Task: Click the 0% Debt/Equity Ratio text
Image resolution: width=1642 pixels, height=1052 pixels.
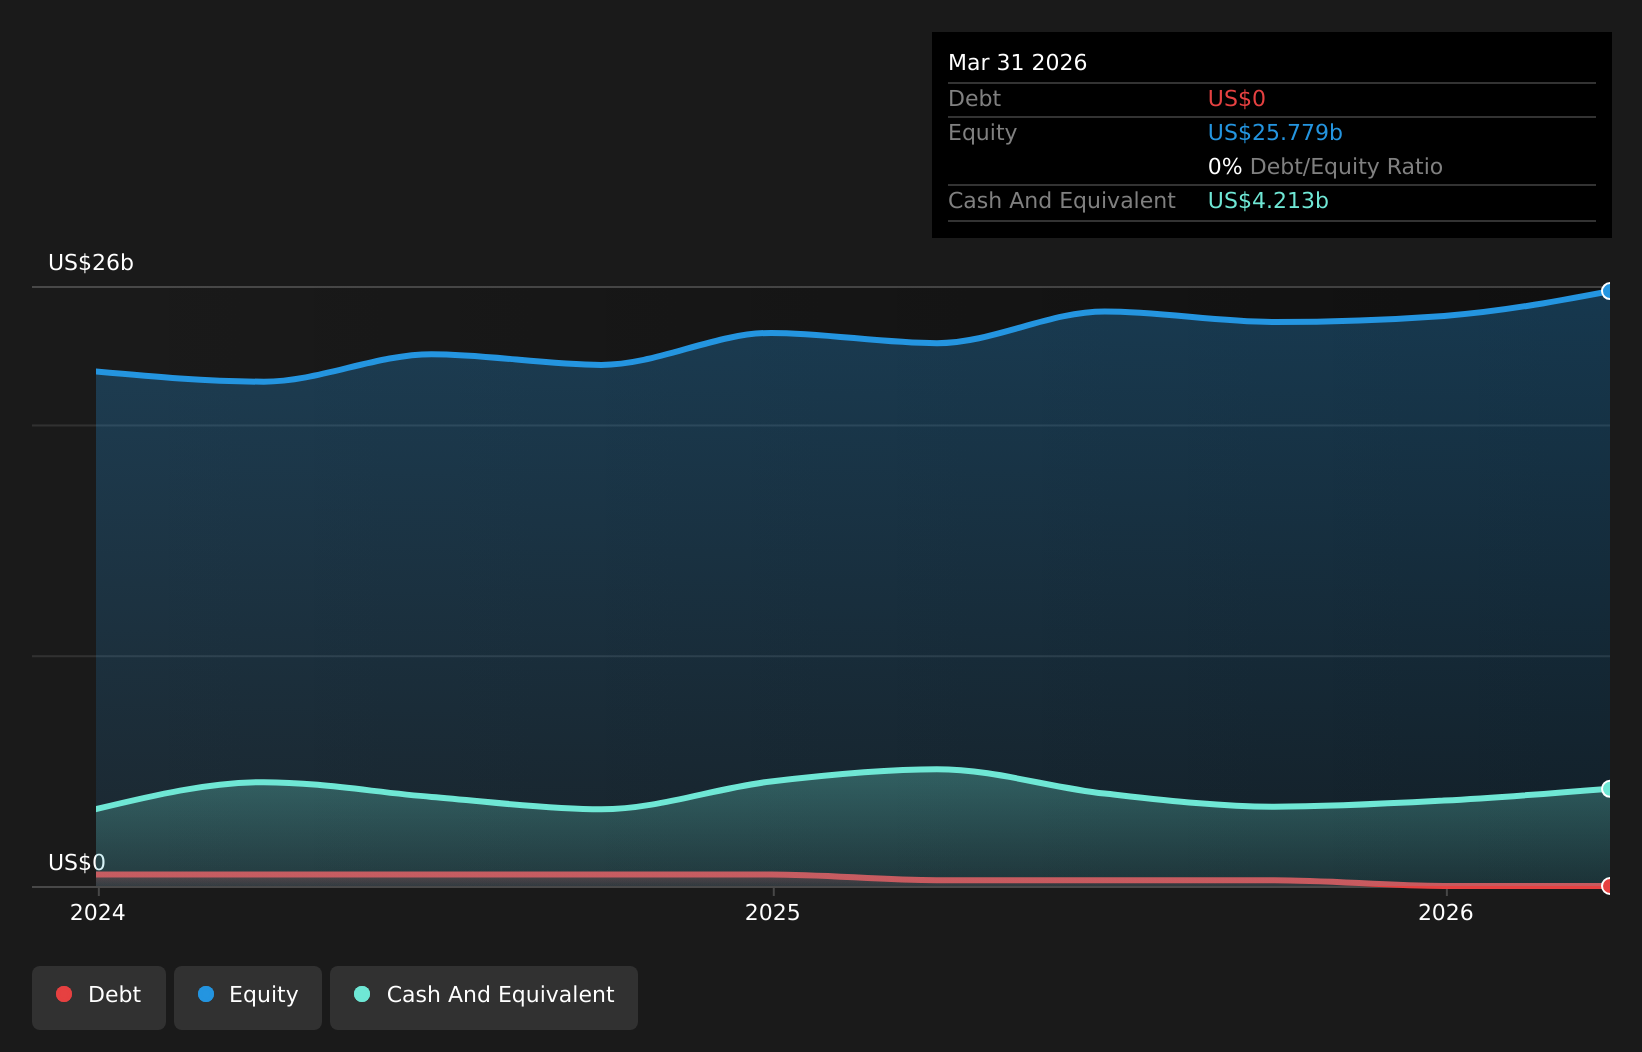Action: [x=1325, y=167]
